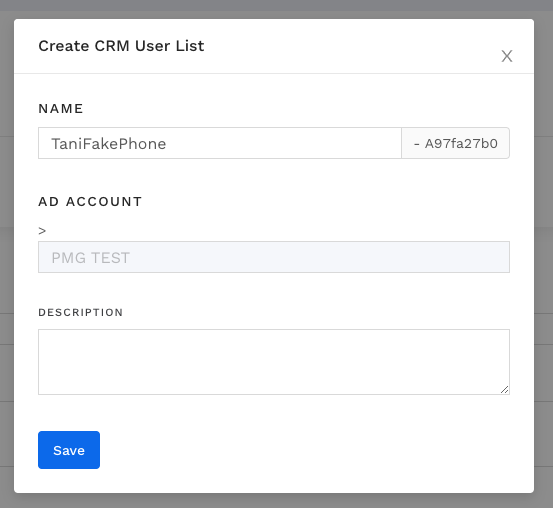The height and width of the screenshot is (508, 553).
Task: Expand the '>' chevron under Ad Account
Action: 42,231
